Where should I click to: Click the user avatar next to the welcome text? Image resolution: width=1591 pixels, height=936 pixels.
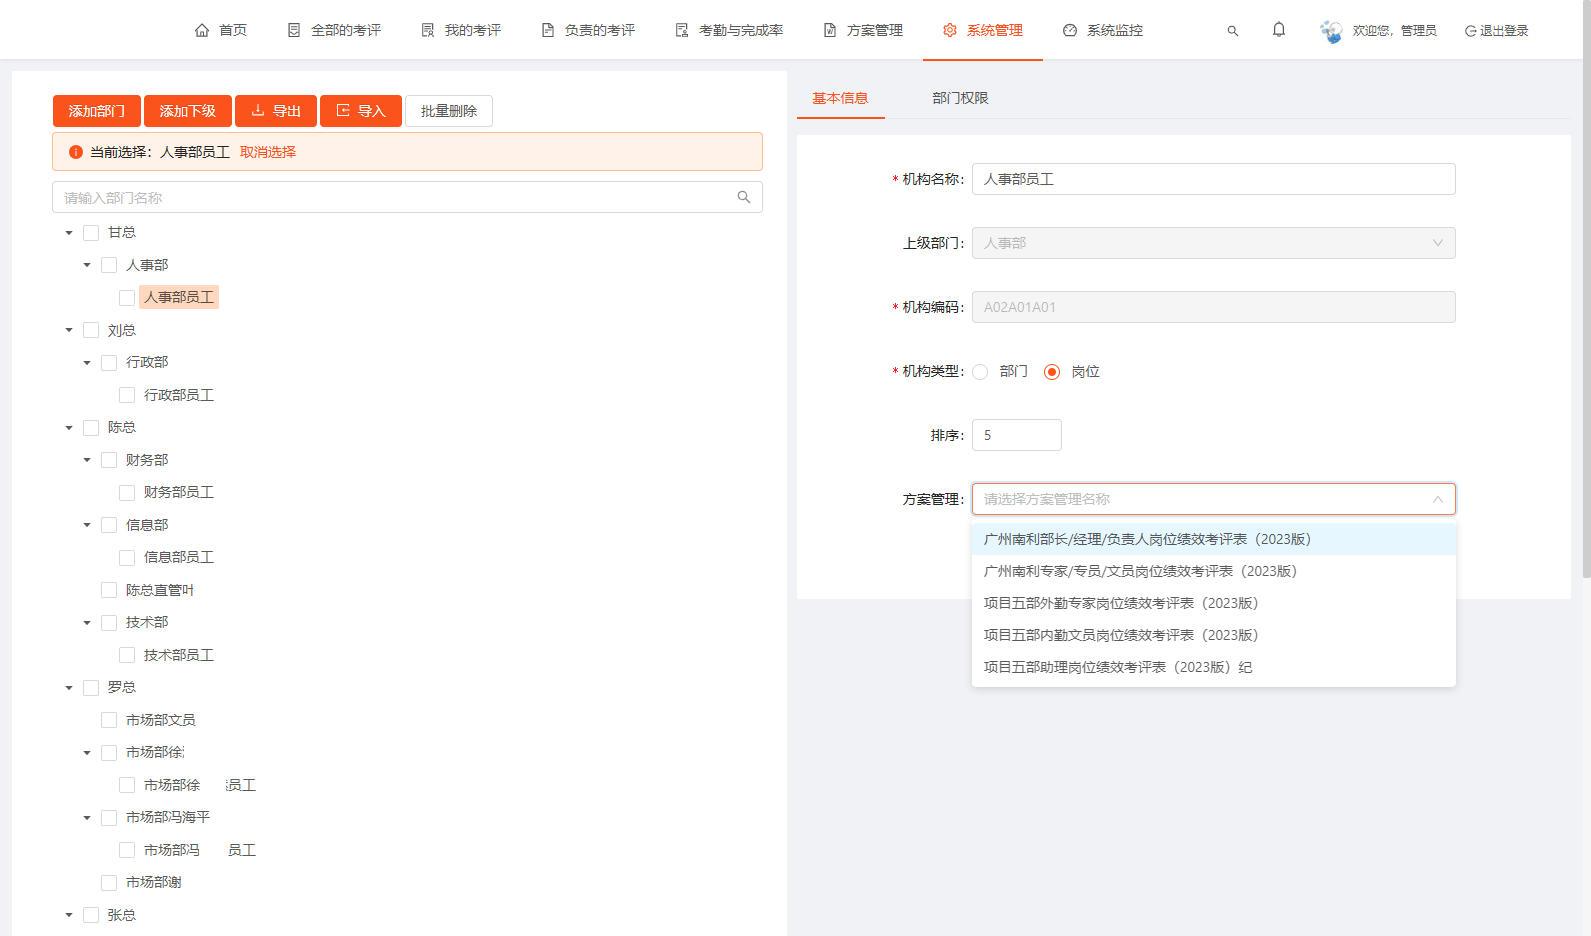click(x=1331, y=31)
